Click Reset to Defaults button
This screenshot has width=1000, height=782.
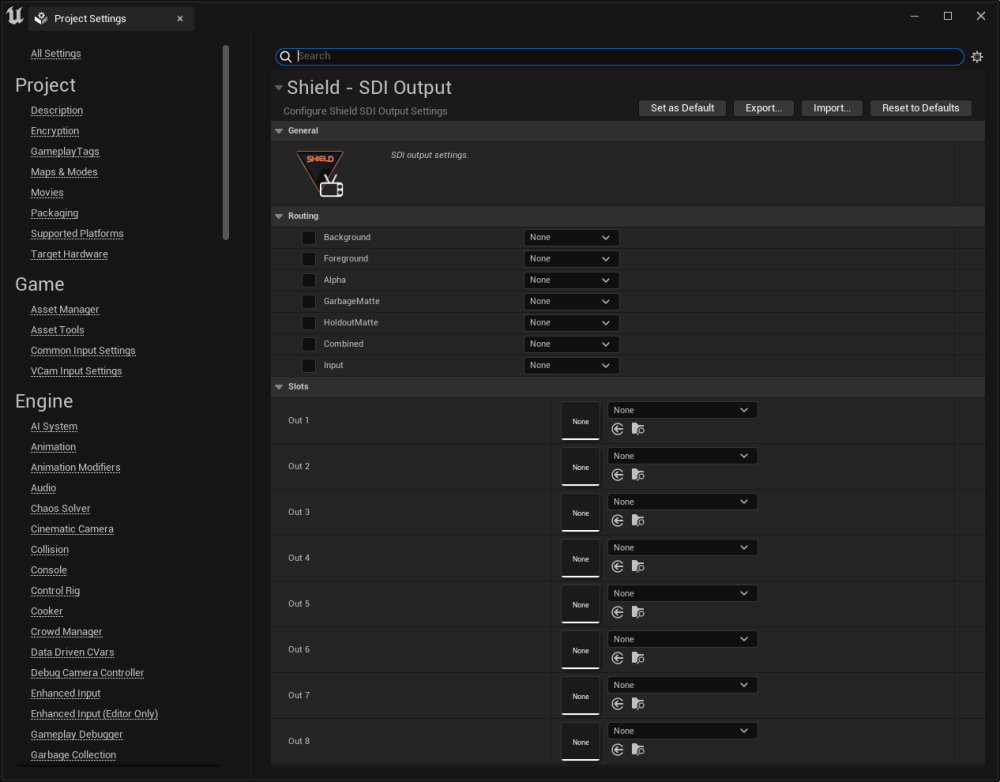920,108
